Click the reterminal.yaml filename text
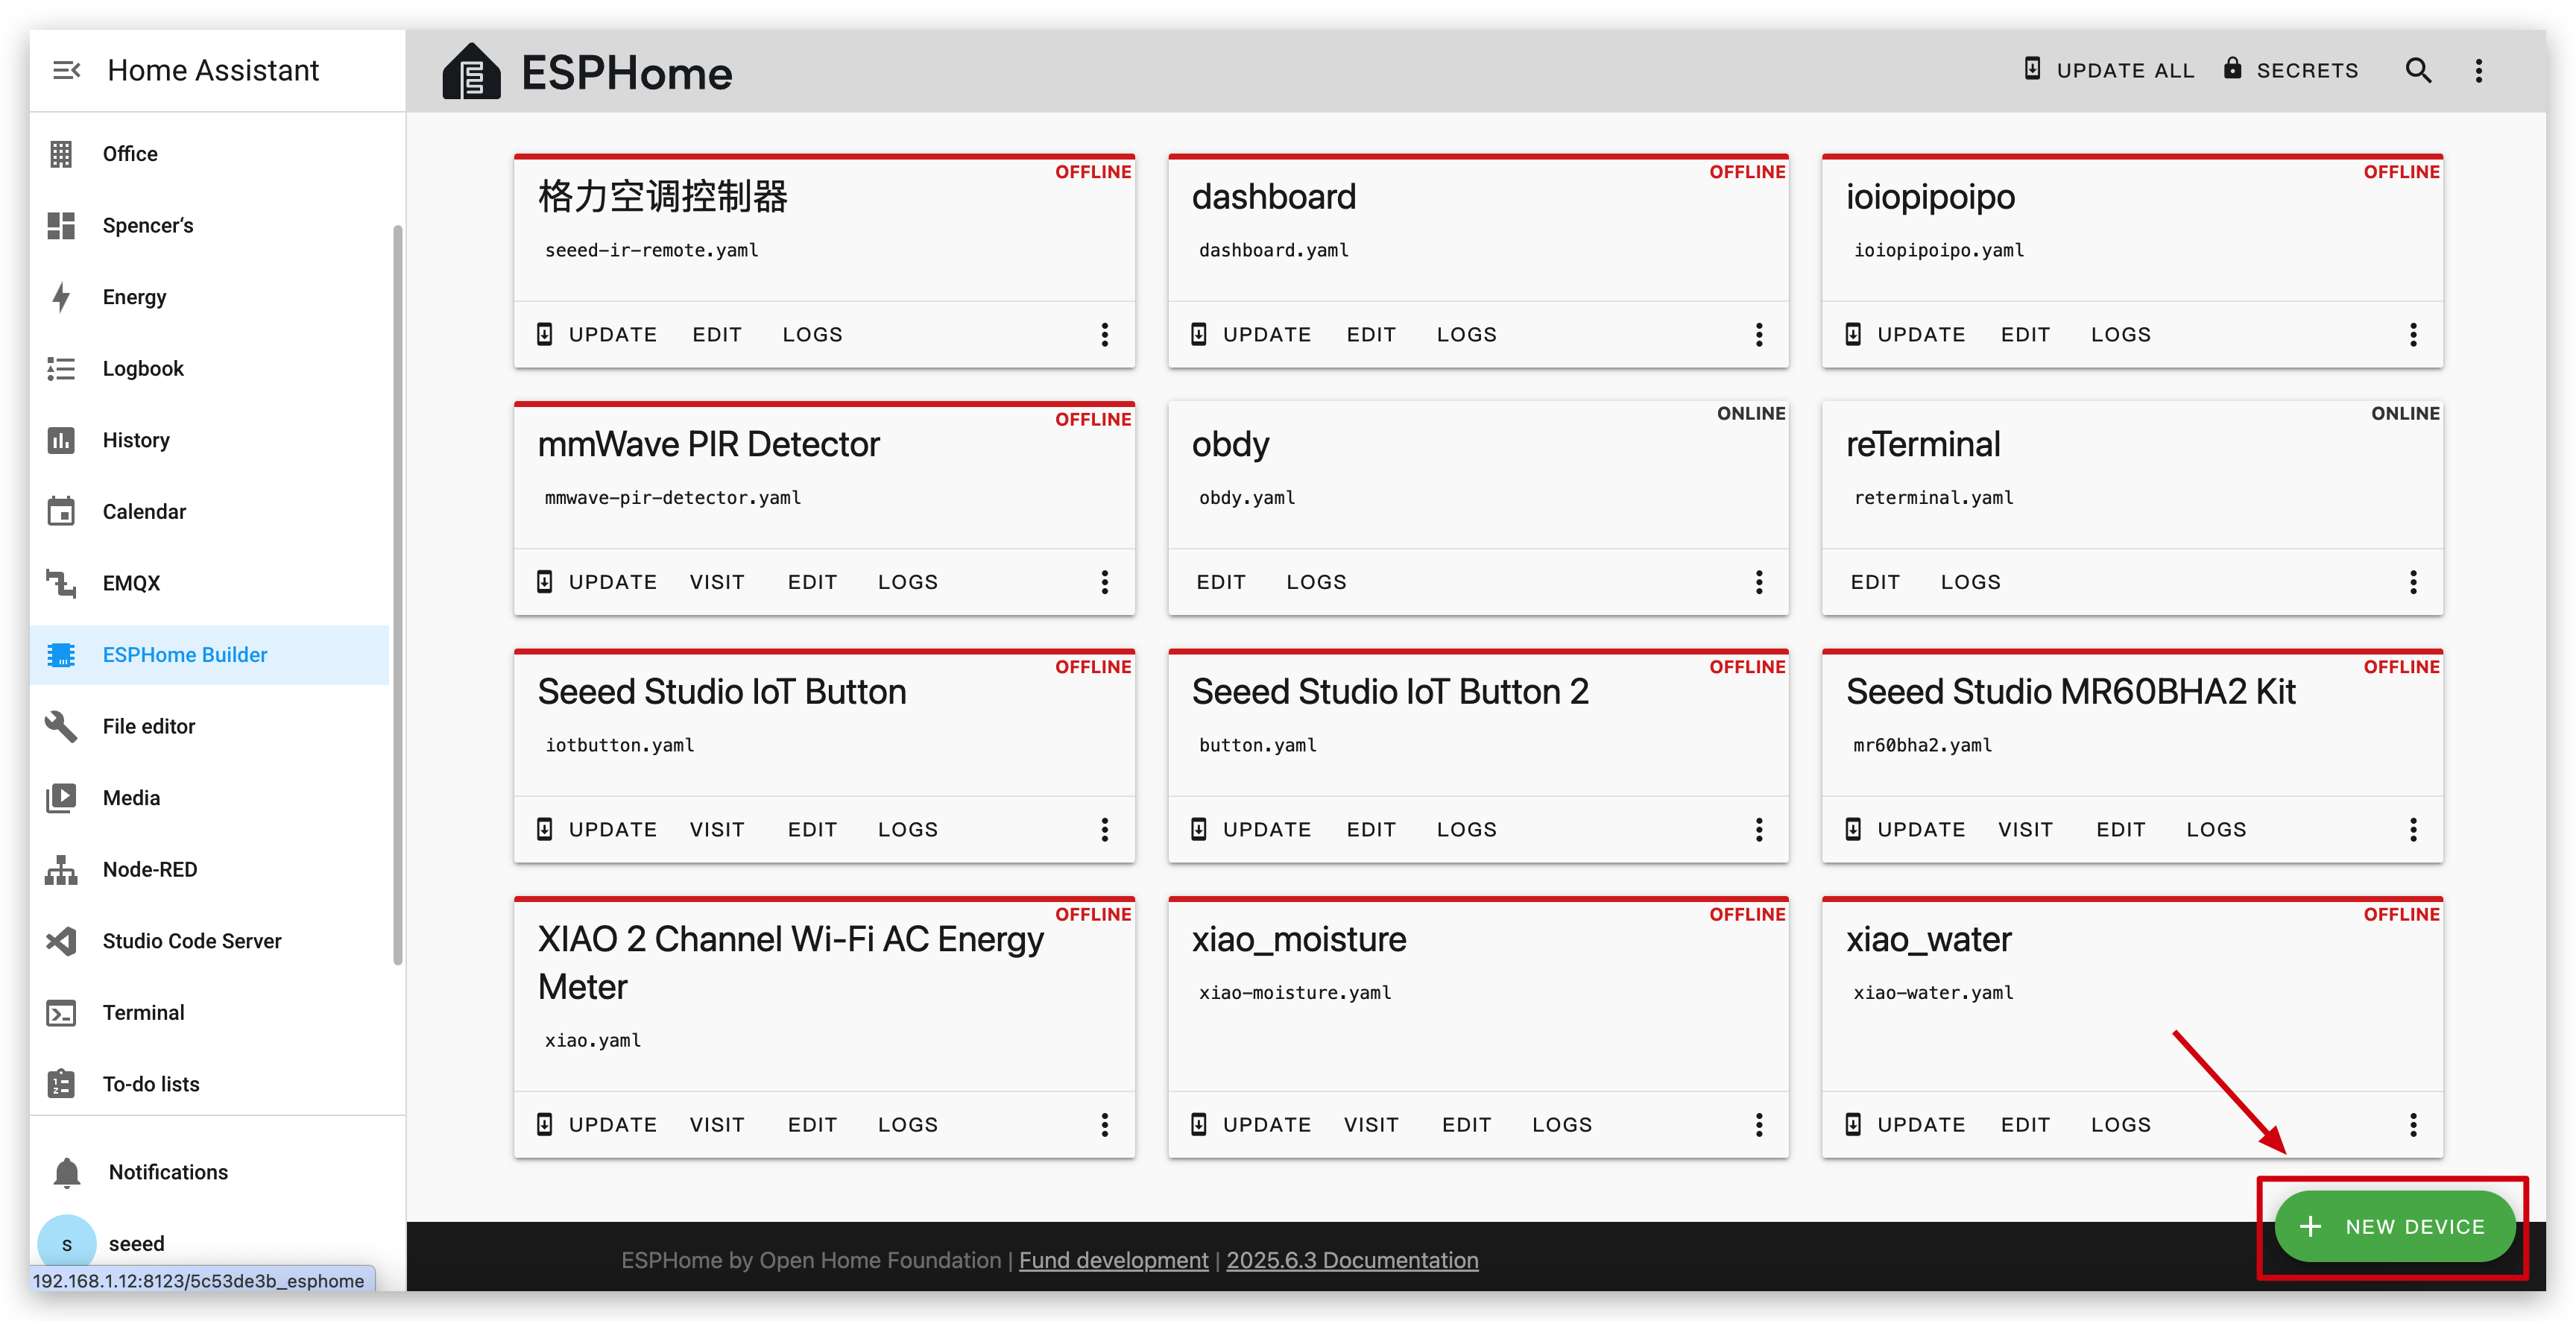Screen dimensions: 2576x1321 point(1933,497)
